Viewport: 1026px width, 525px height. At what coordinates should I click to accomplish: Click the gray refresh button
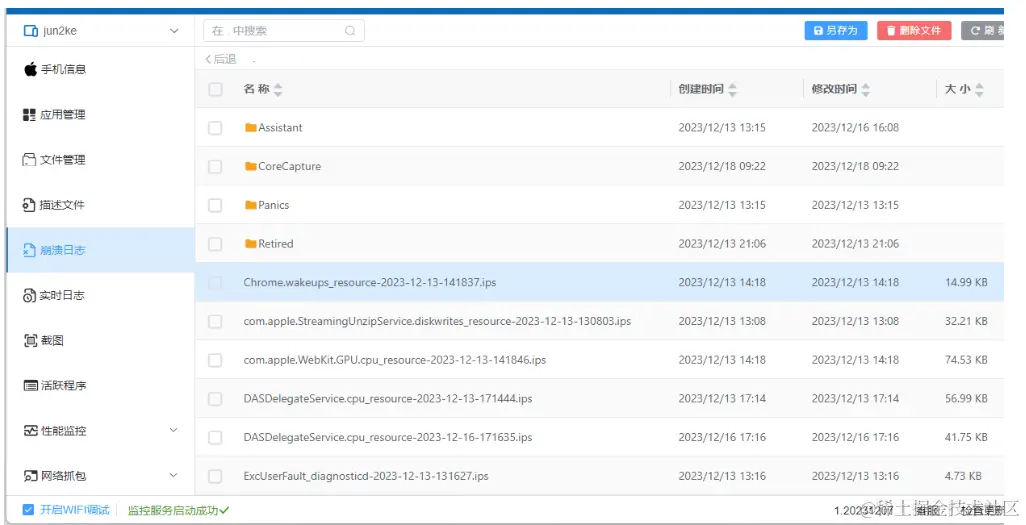(x=982, y=30)
